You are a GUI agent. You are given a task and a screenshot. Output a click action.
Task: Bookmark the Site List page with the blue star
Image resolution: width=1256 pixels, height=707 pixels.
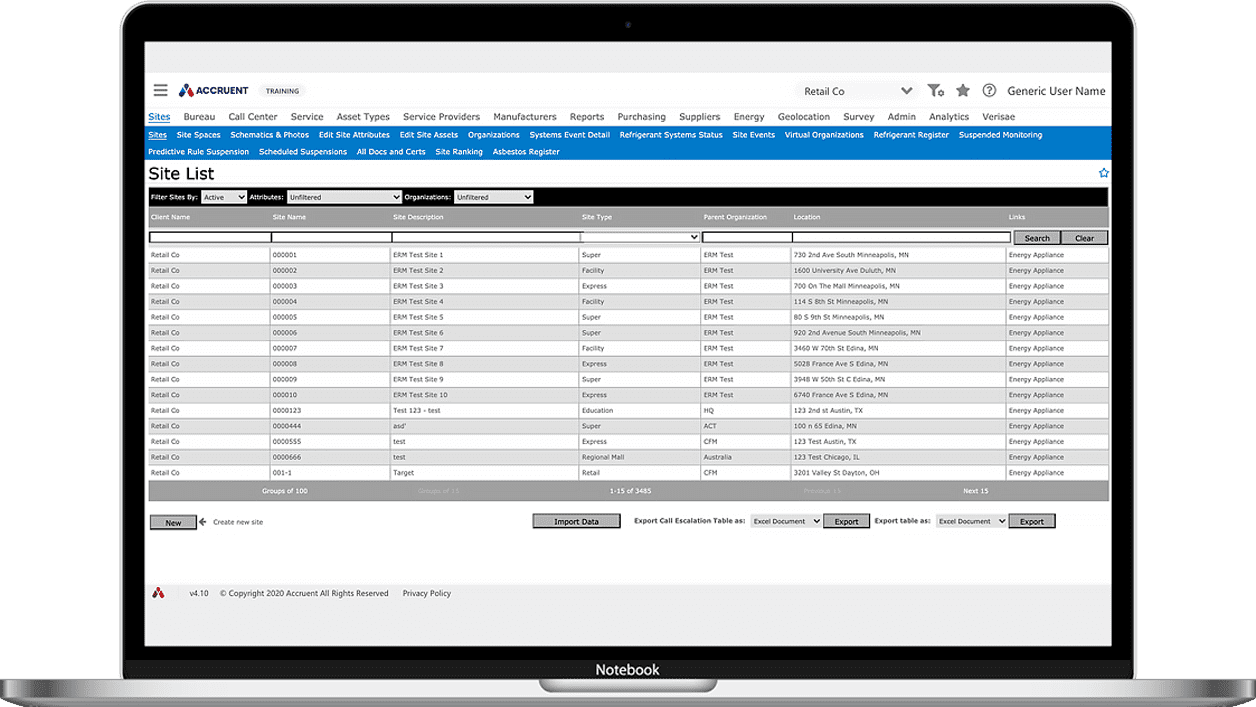click(1104, 173)
